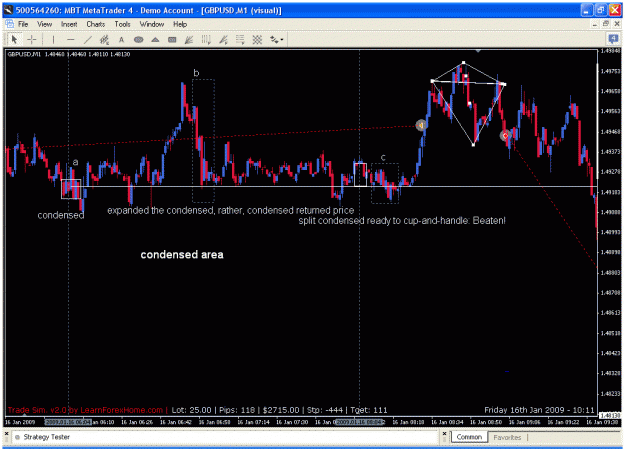Select the vertical time zones tool
The image size is (625, 449).
(x=206, y=39)
